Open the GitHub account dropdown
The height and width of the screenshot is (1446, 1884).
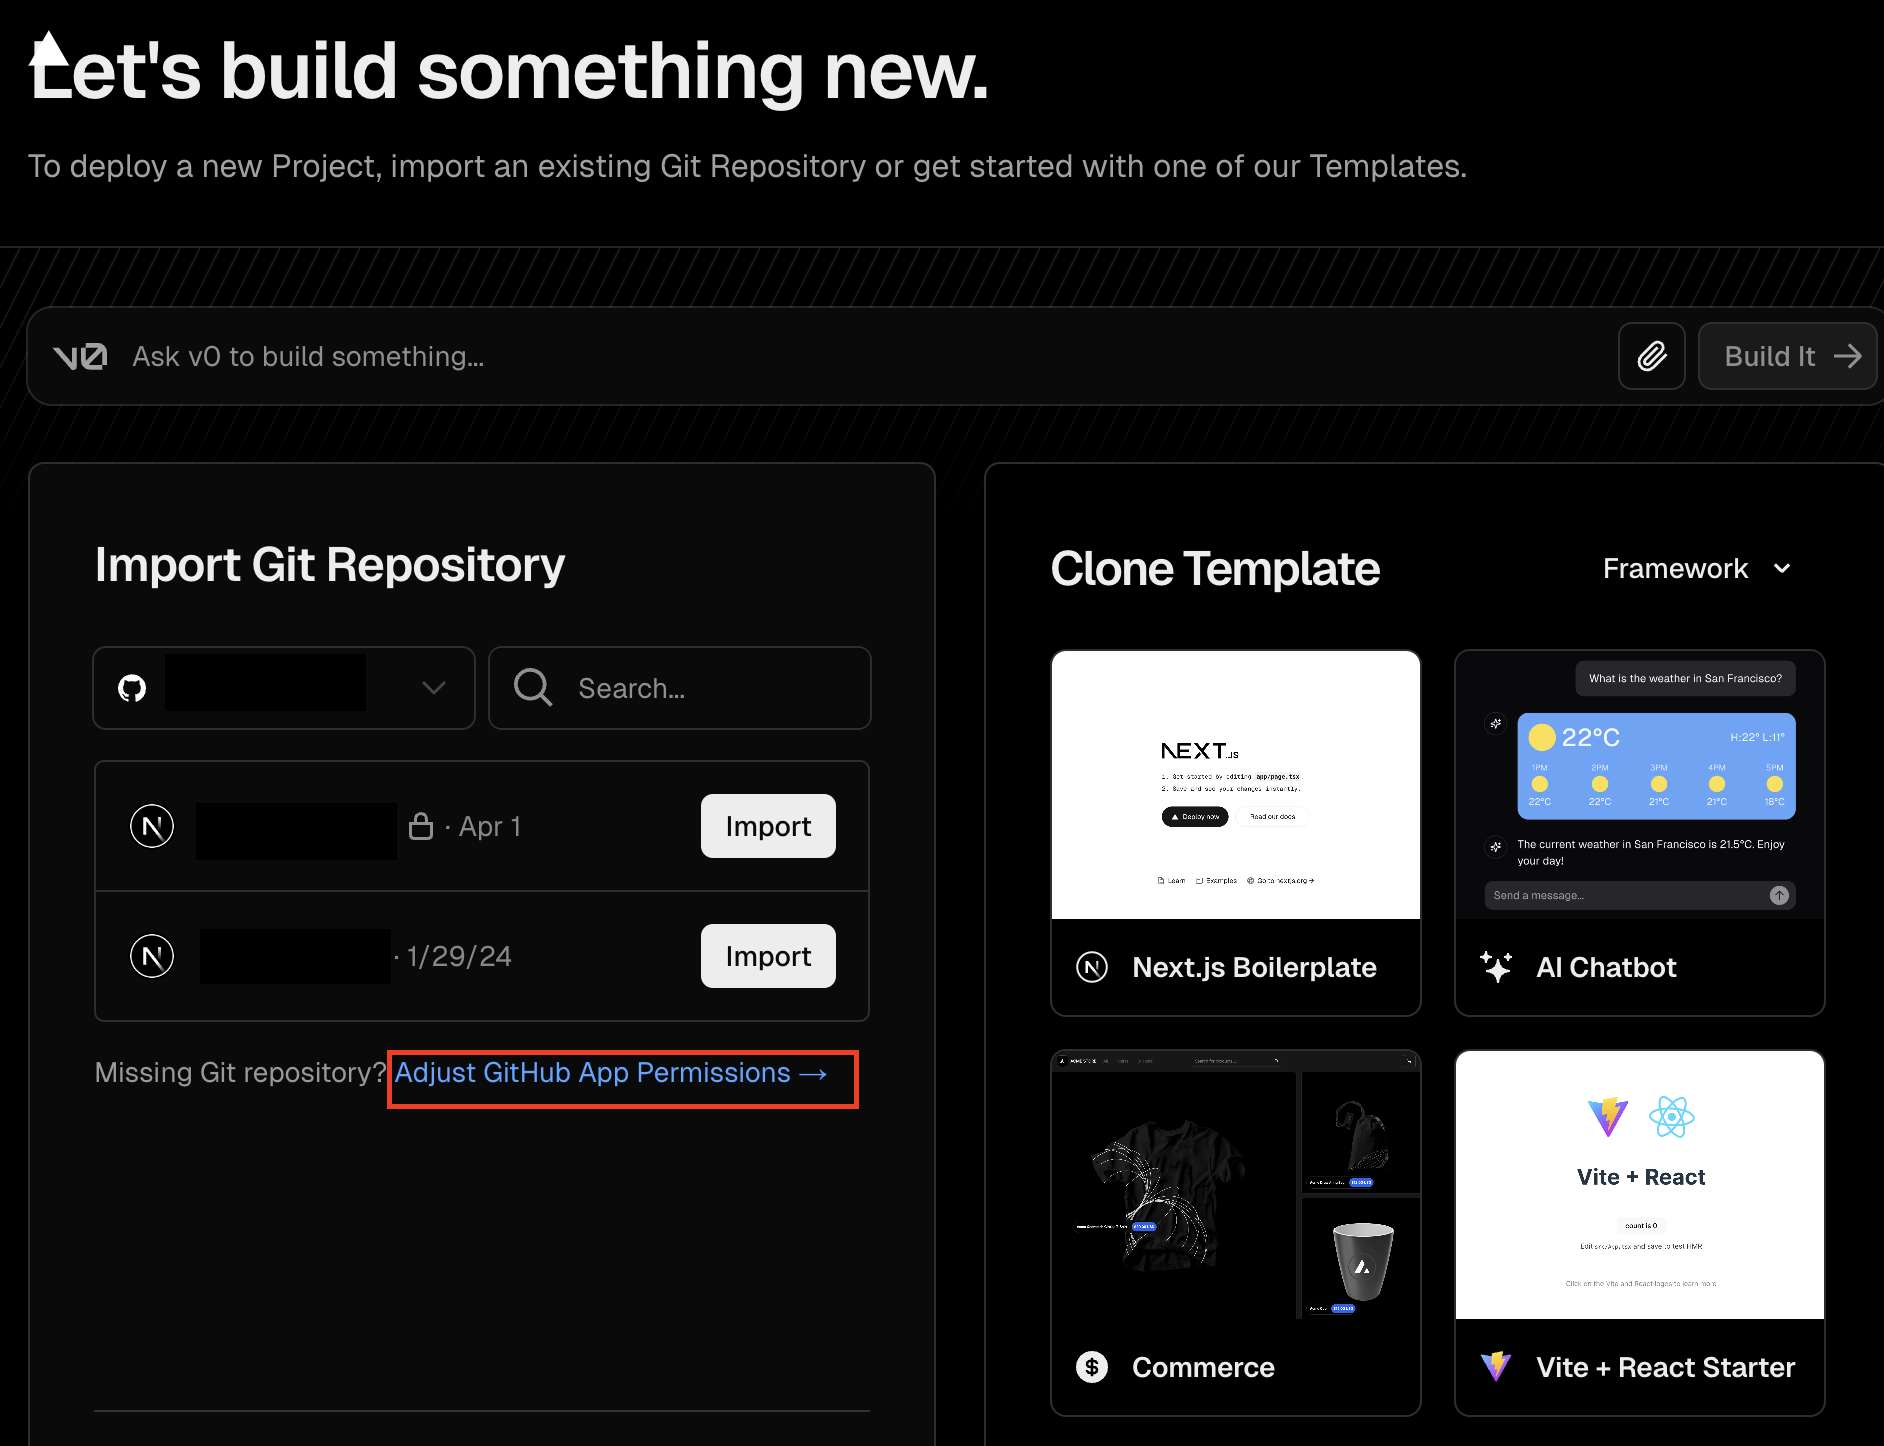tap(284, 688)
